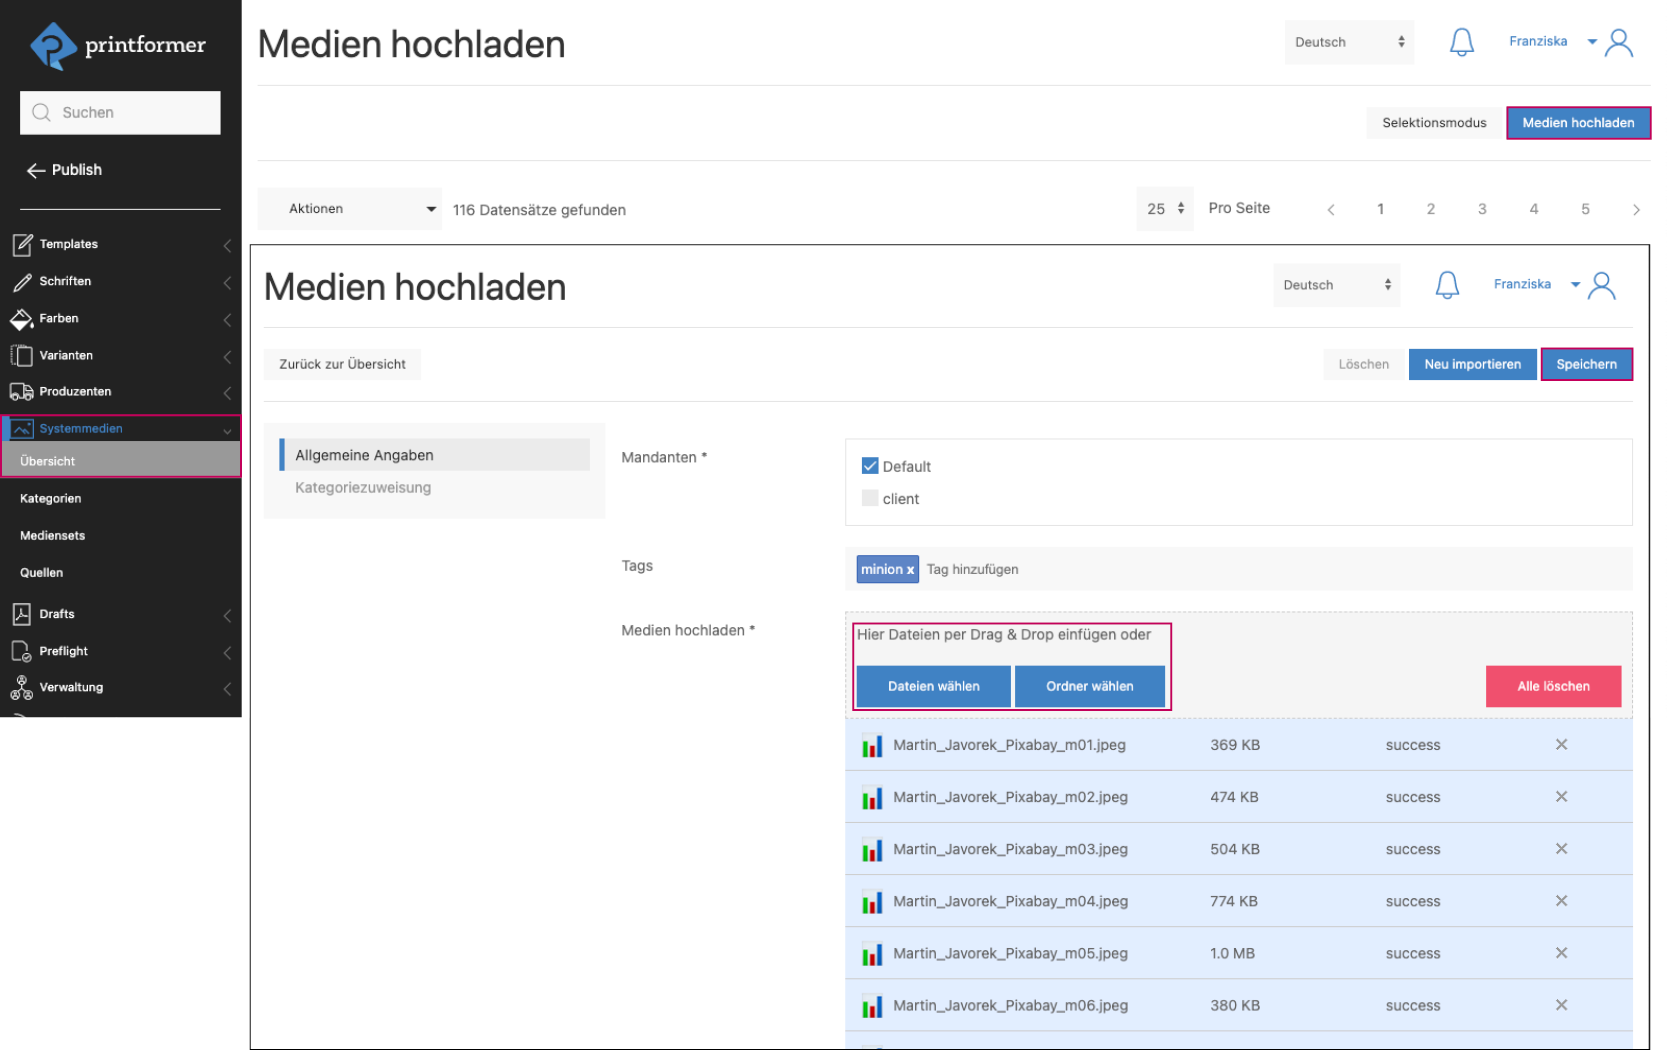Enable the client Mandanten checkbox
This screenshot has height=1063, width=1667.
[x=870, y=499]
